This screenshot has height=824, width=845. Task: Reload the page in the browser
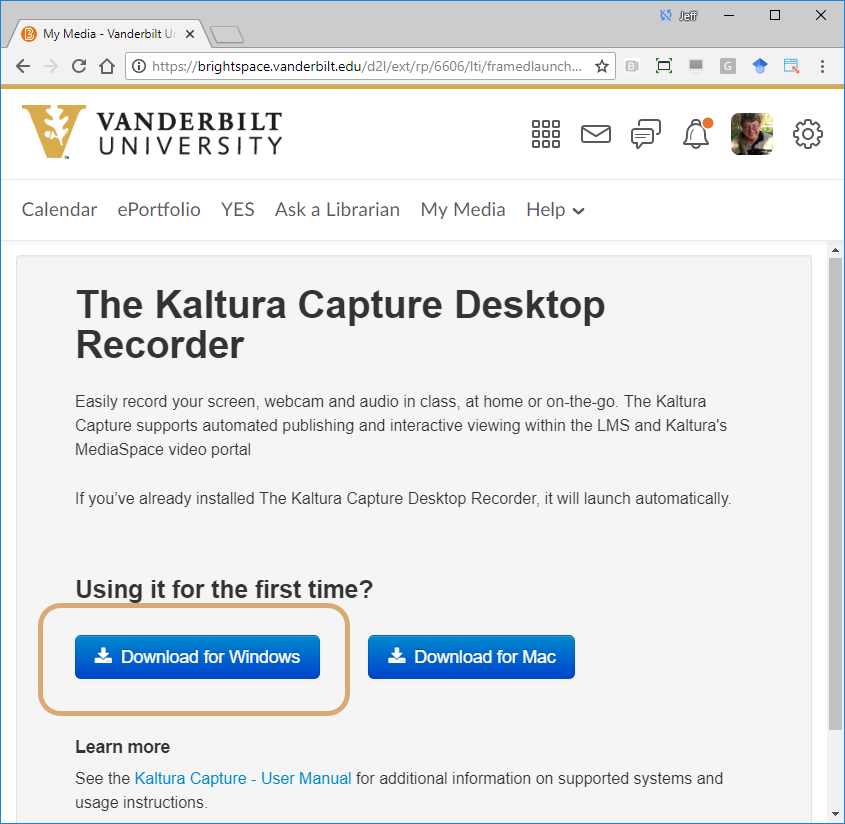[x=79, y=66]
